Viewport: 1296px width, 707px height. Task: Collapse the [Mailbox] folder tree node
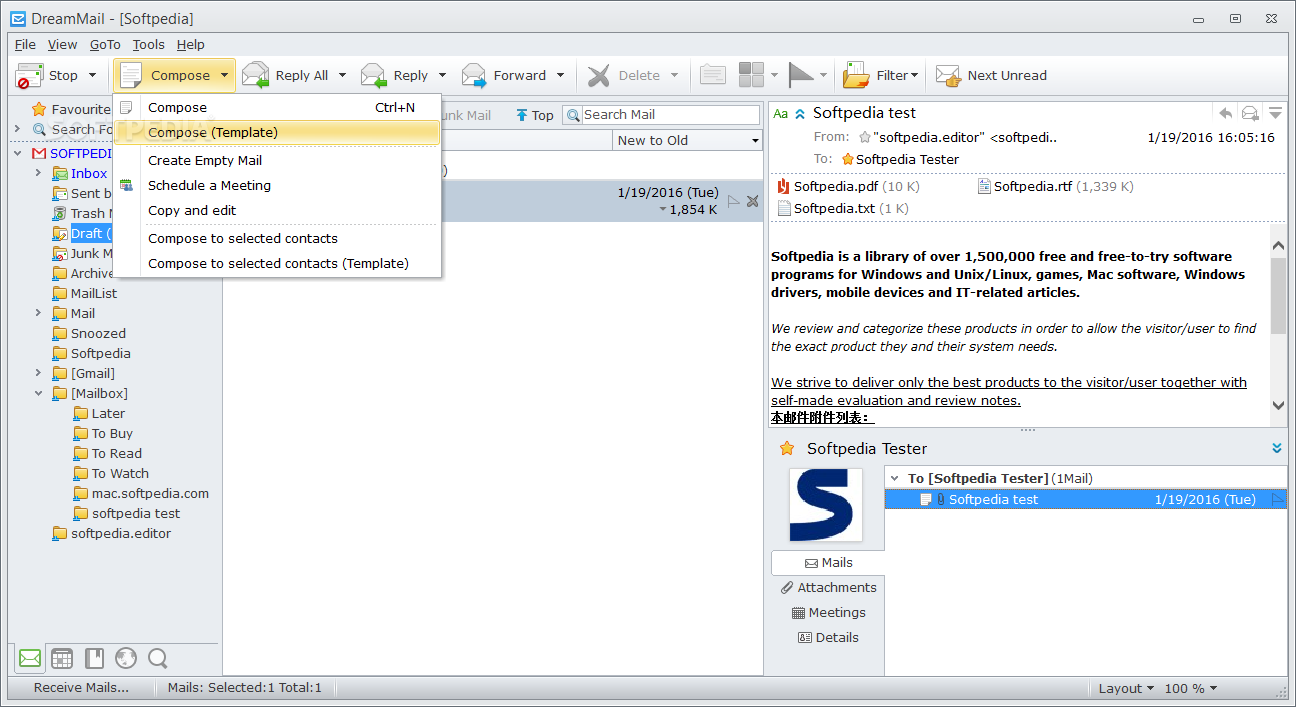(x=39, y=393)
